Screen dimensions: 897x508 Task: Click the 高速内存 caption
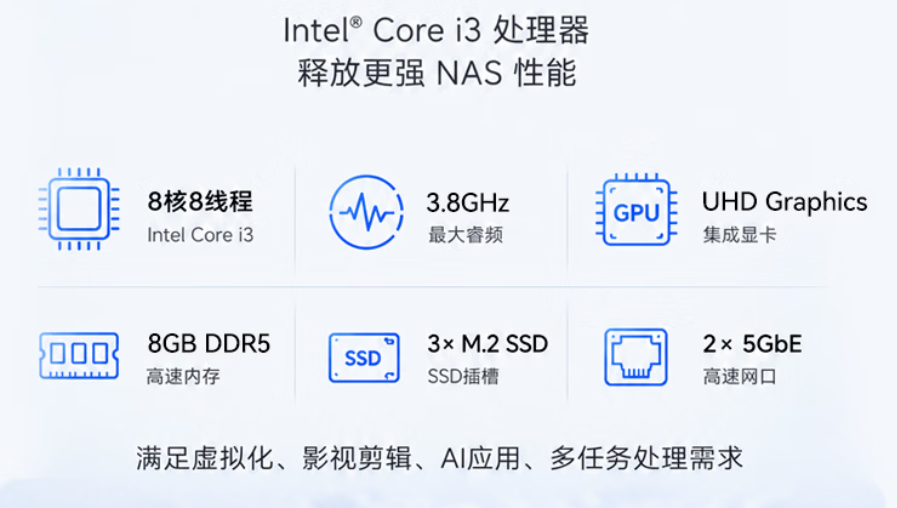[x=183, y=376]
